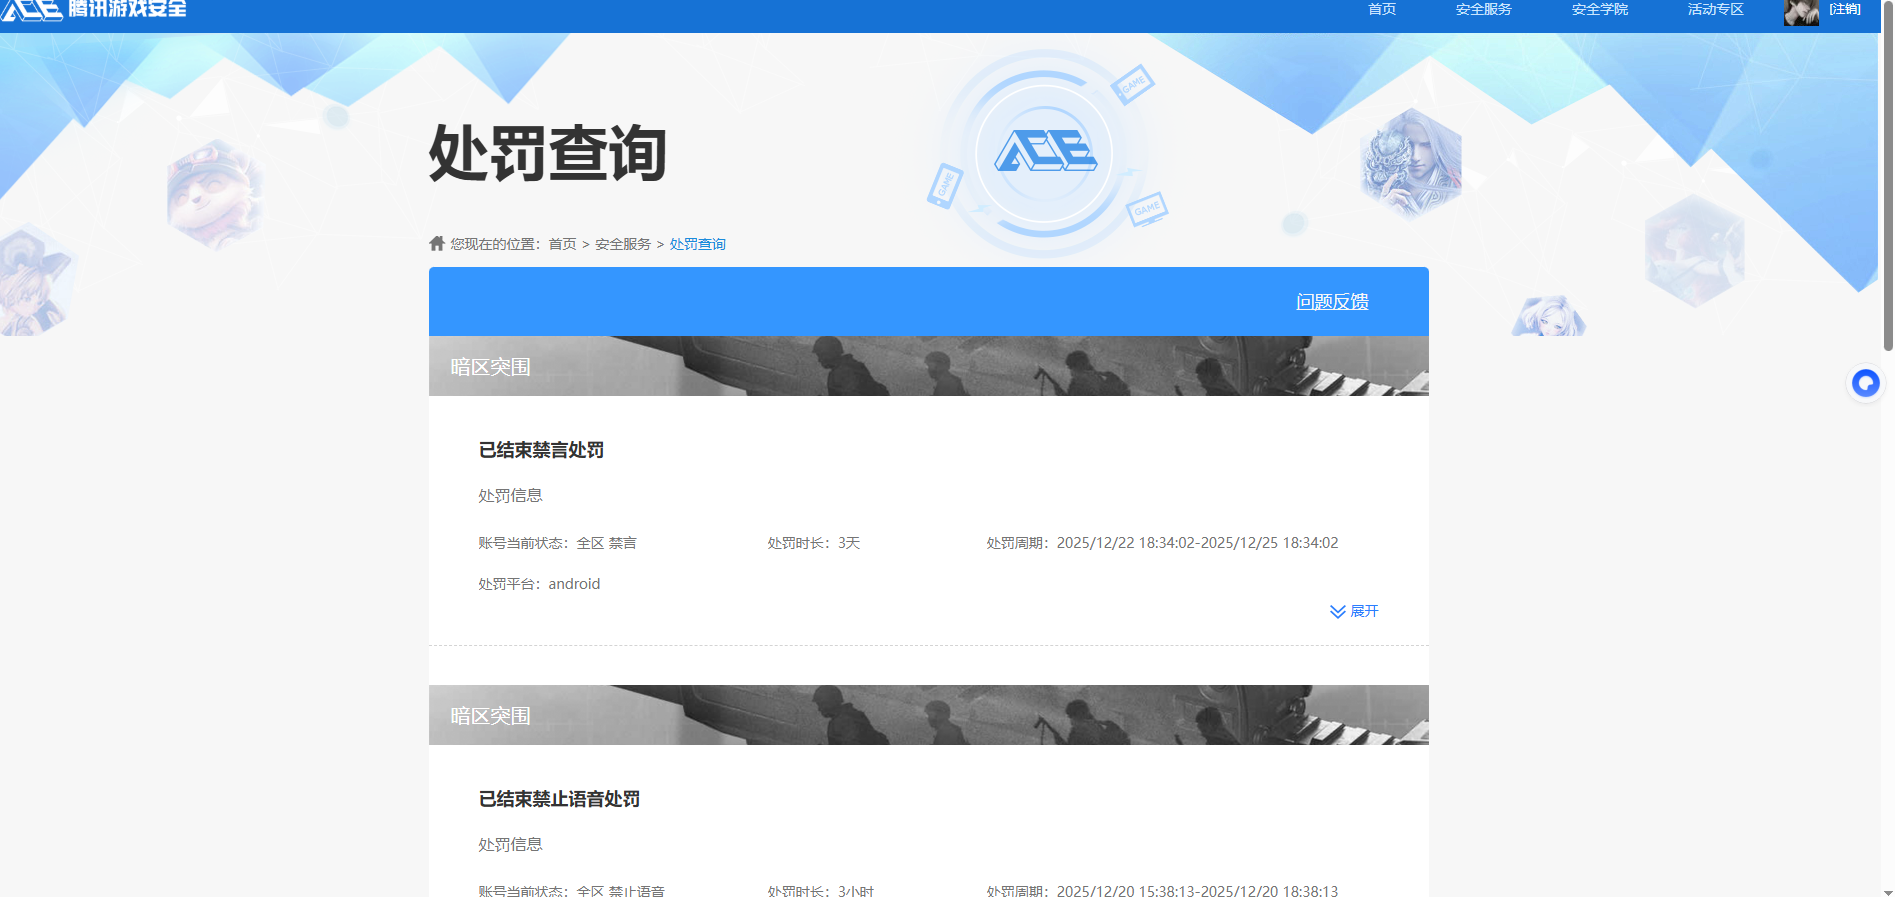Image resolution: width=1895 pixels, height=897 pixels.
Task: Click the central ACE circular emblem
Action: coord(1044,154)
